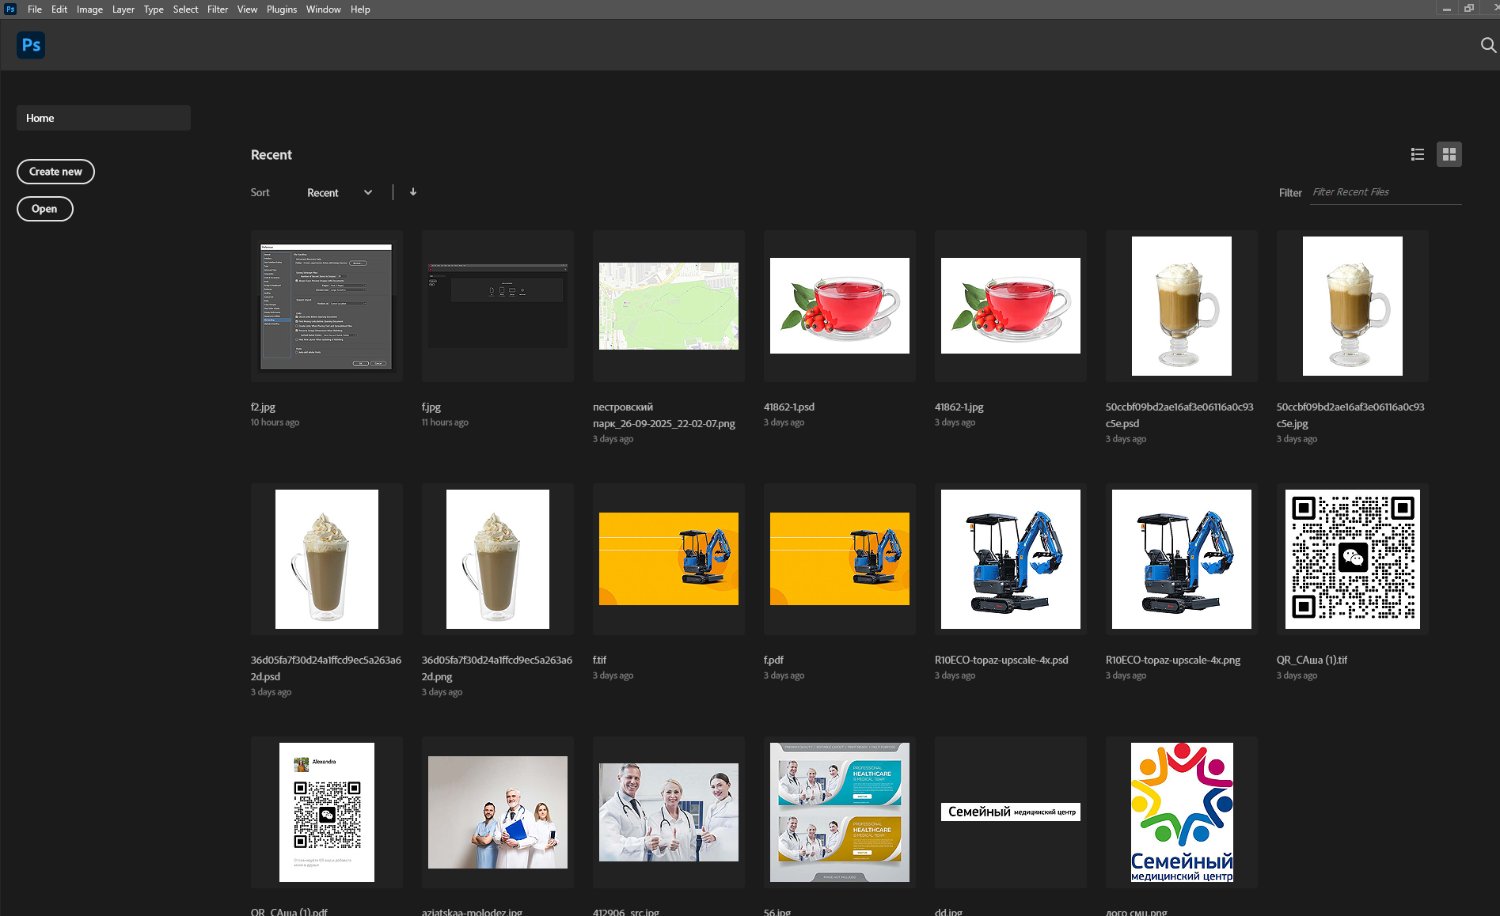This screenshot has height=916, width=1500.
Task: Click the QR_CАша (1).tif file name
Action: point(1312,661)
